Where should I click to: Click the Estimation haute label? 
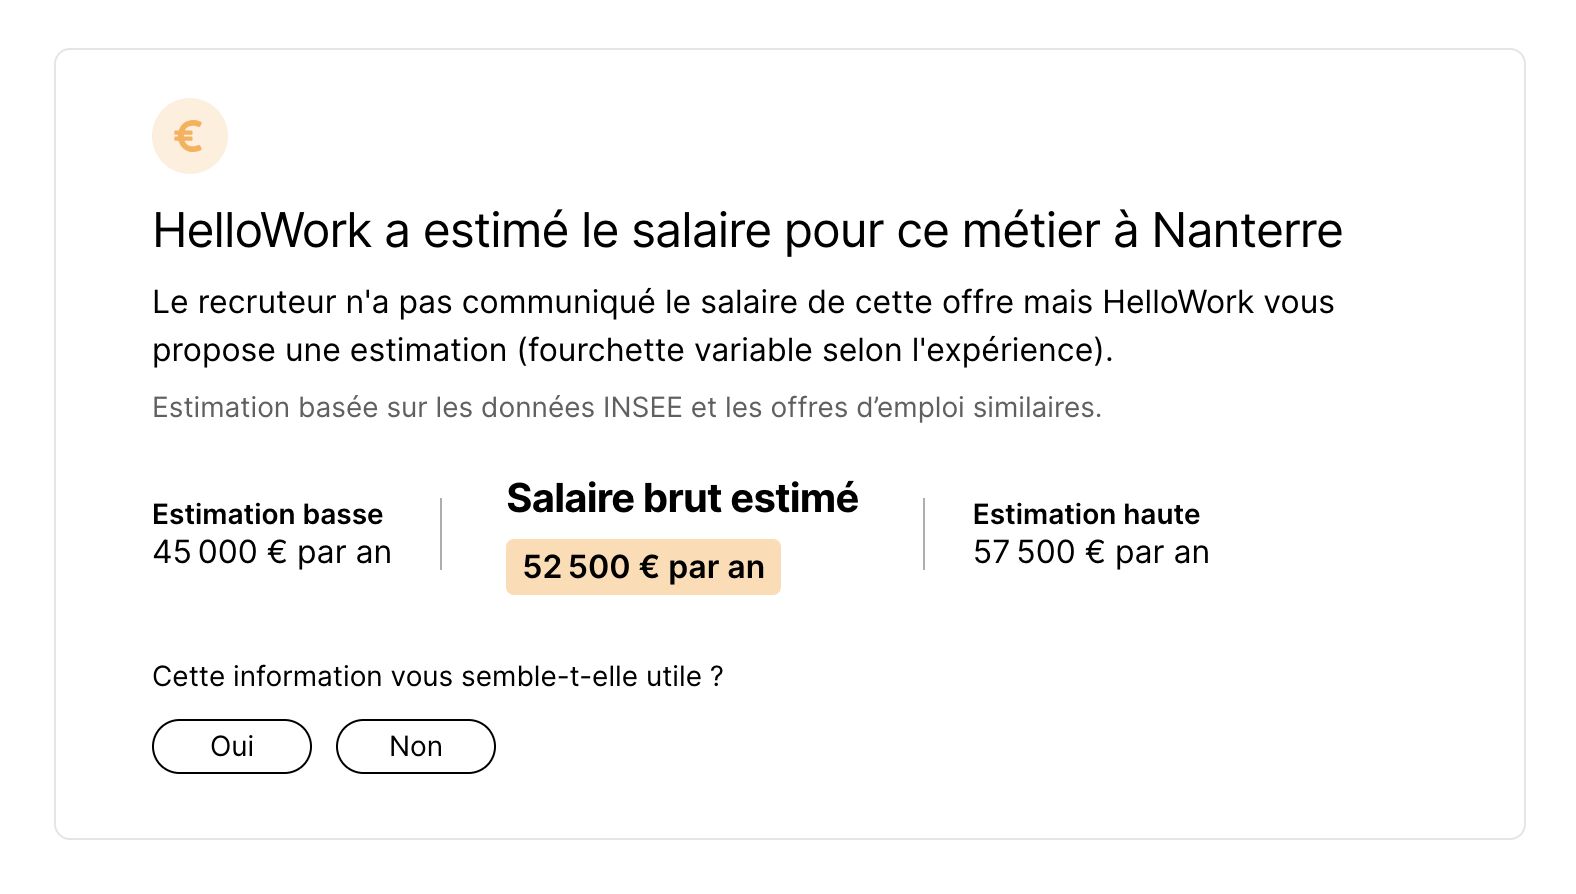[x=1086, y=514]
